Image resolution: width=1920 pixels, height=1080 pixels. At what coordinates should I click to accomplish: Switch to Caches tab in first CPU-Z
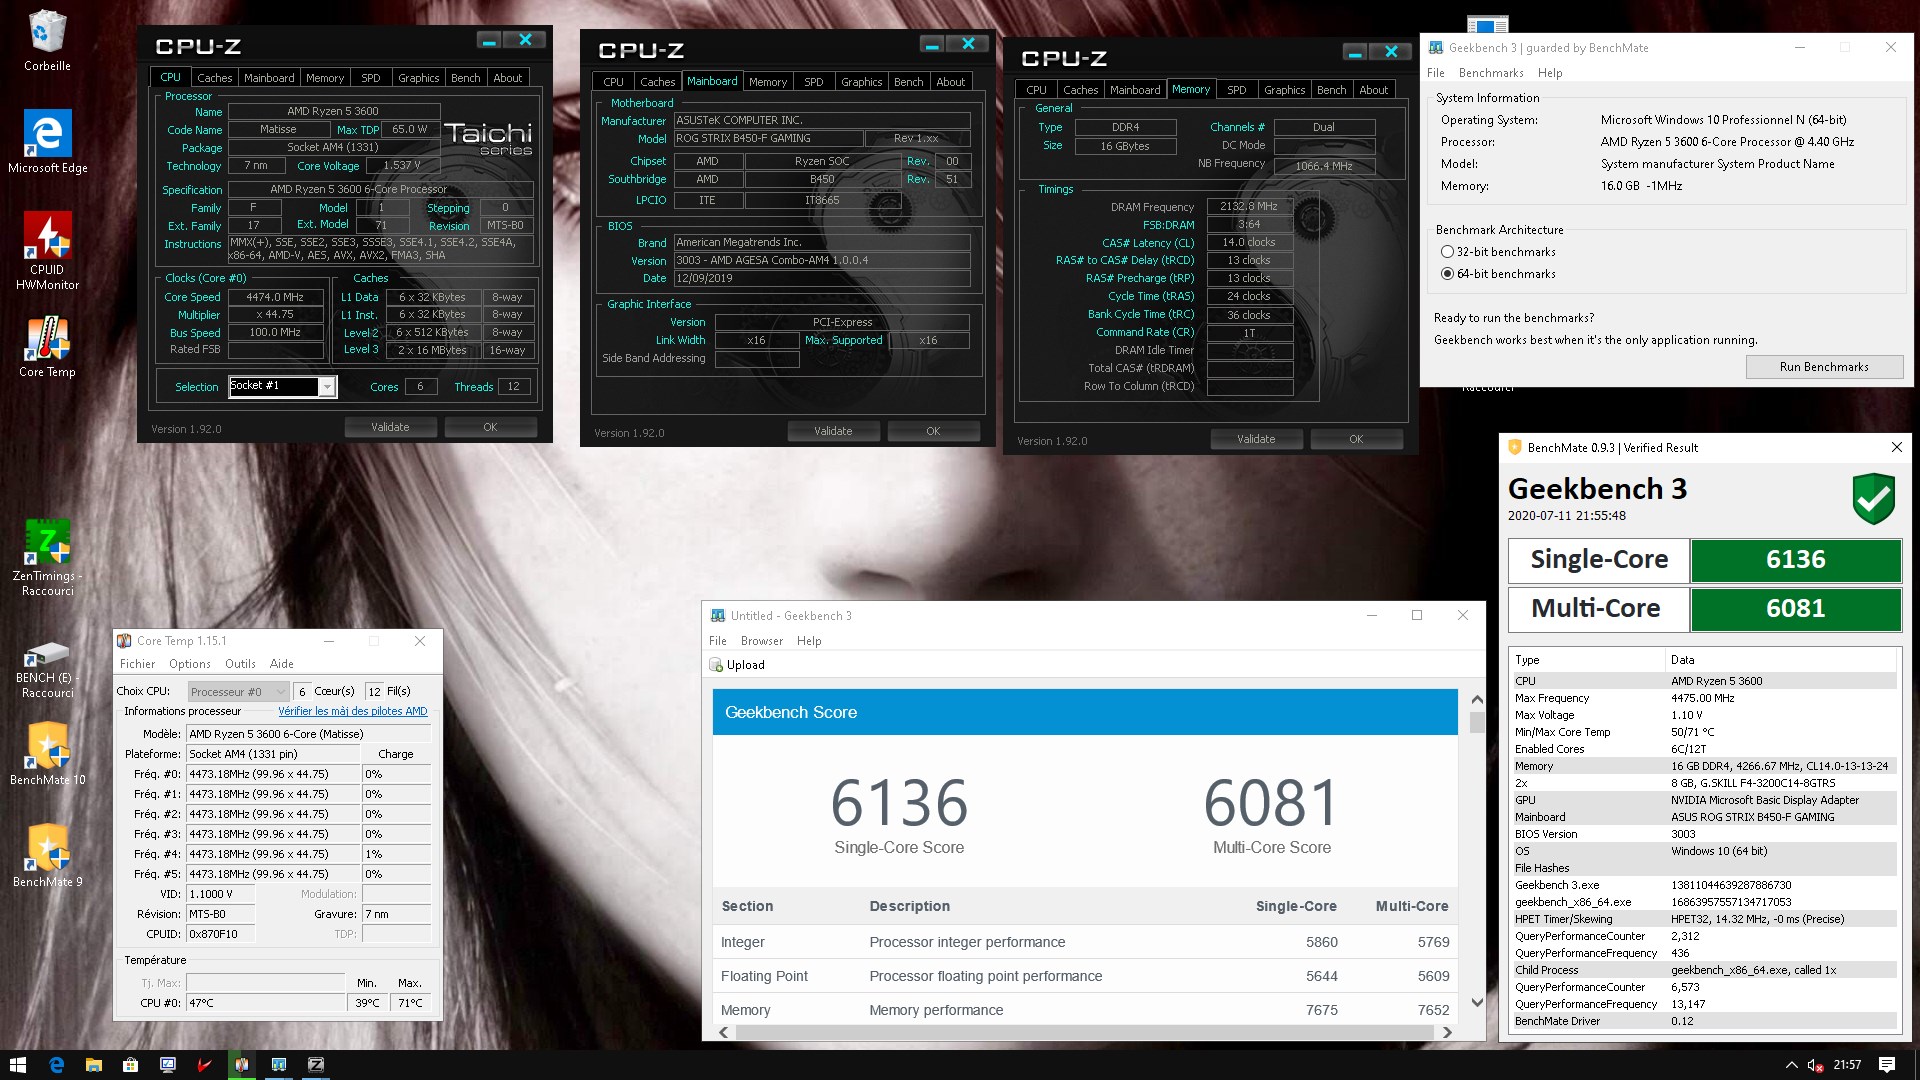[x=214, y=78]
